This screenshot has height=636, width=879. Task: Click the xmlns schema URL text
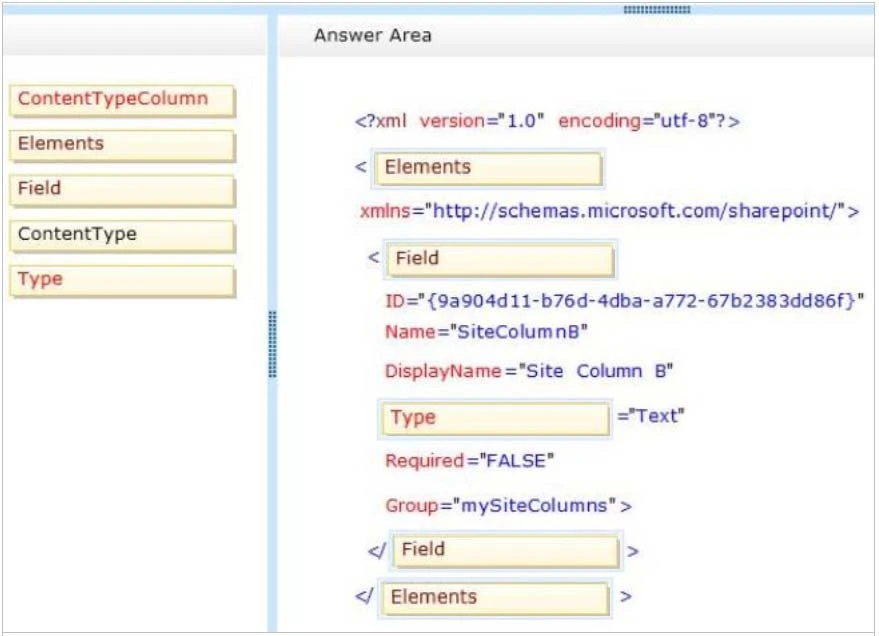pos(609,212)
